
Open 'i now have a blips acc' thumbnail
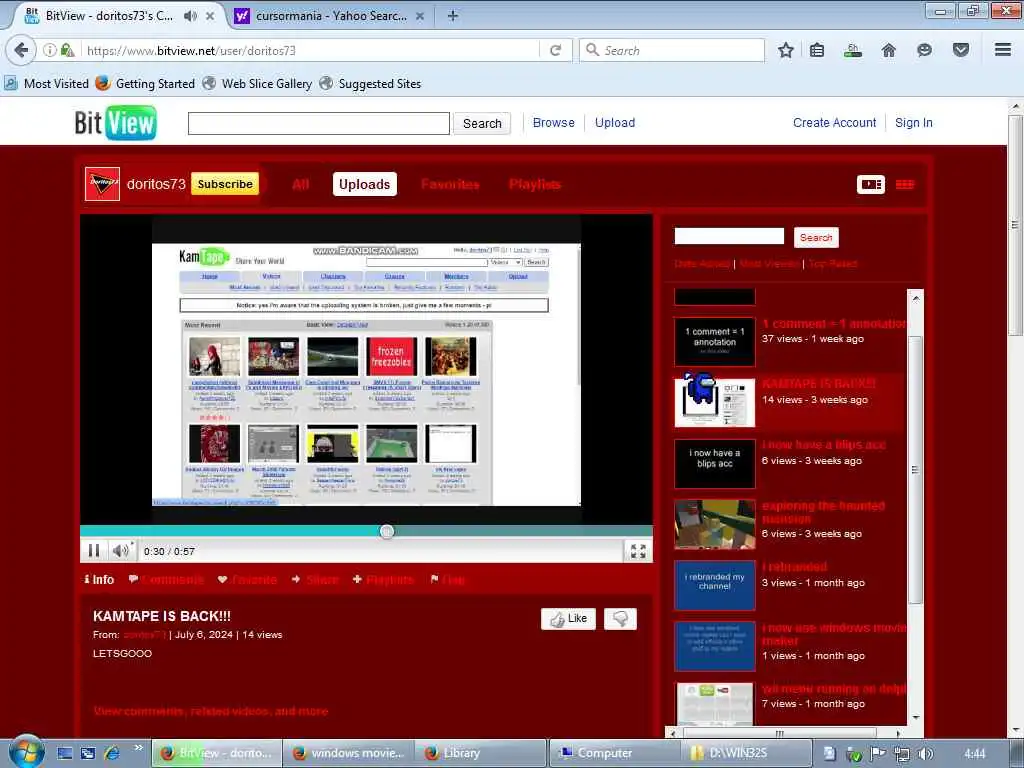[714, 464]
